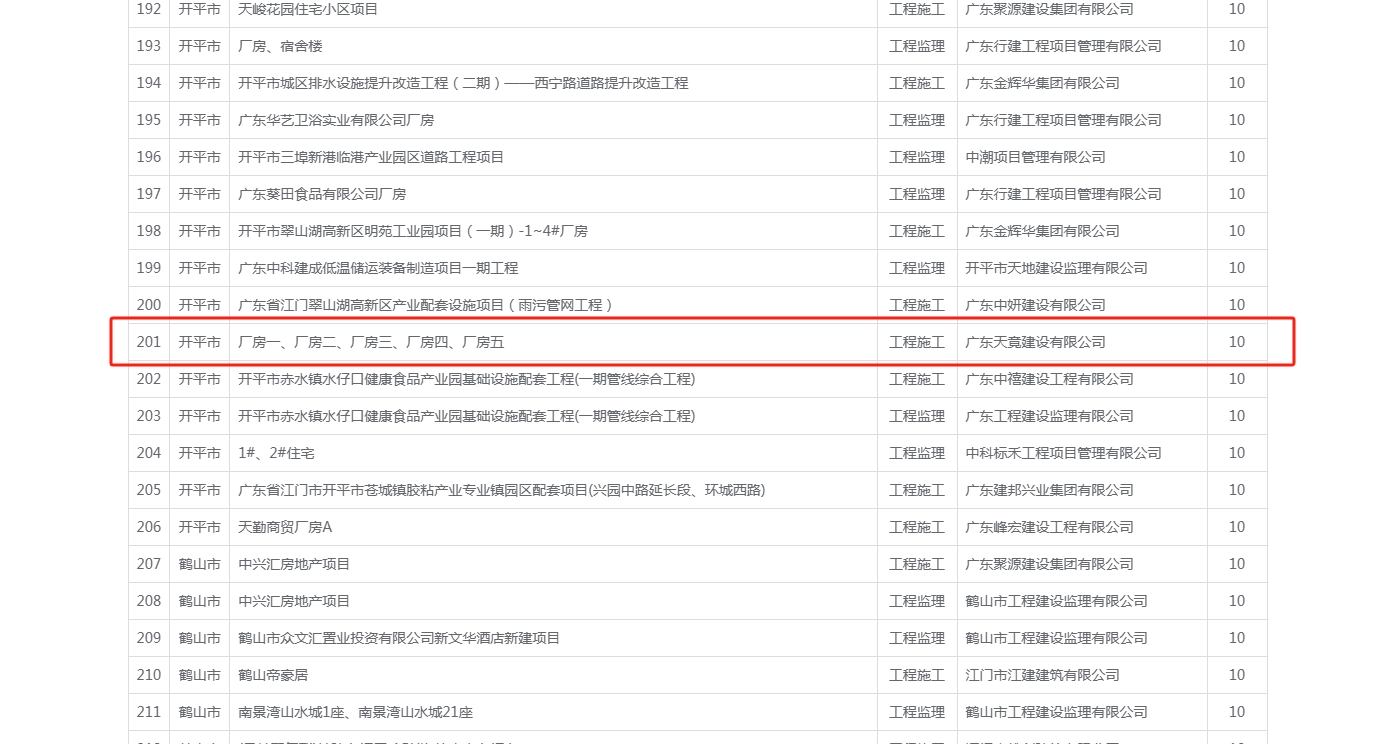The width and height of the screenshot is (1373, 744).
Task: Click company "广东中禧建设工程有限公司"
Action: point(1049,379)
